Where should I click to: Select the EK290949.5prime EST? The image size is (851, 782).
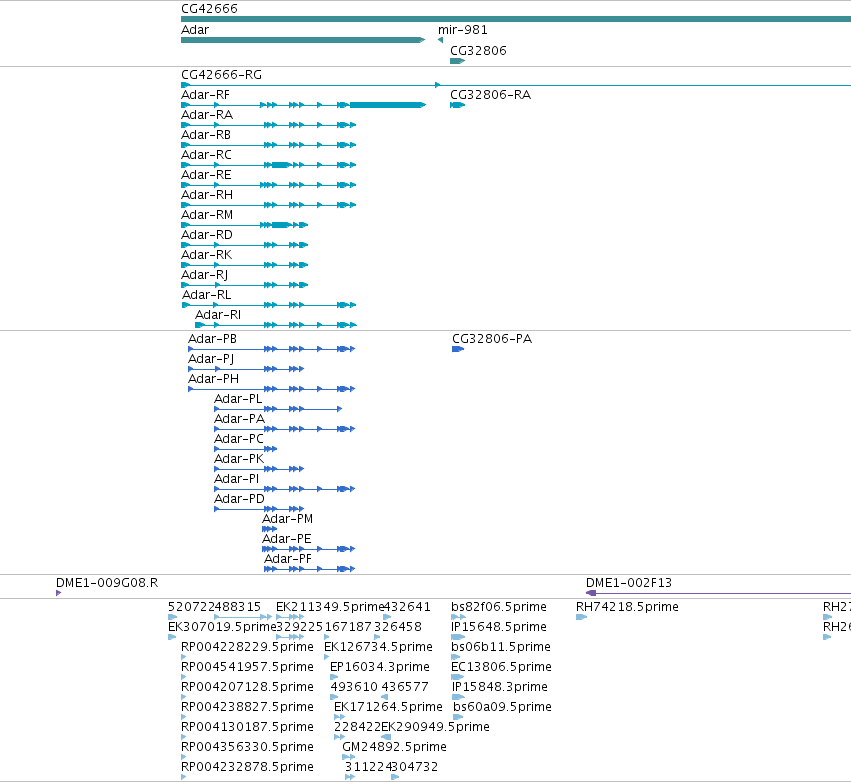435,727
